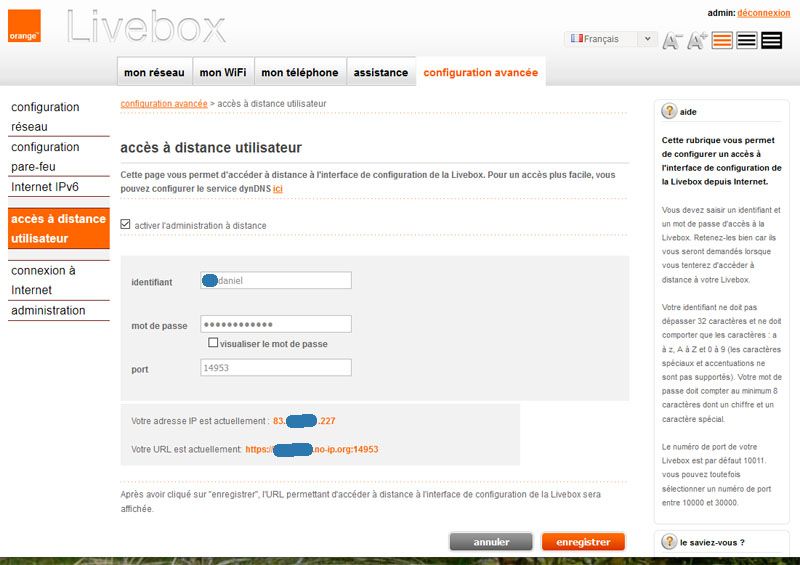
Task: Click the 'identifiant' field label
Action: pyautogui.click(x=152, y=282)
